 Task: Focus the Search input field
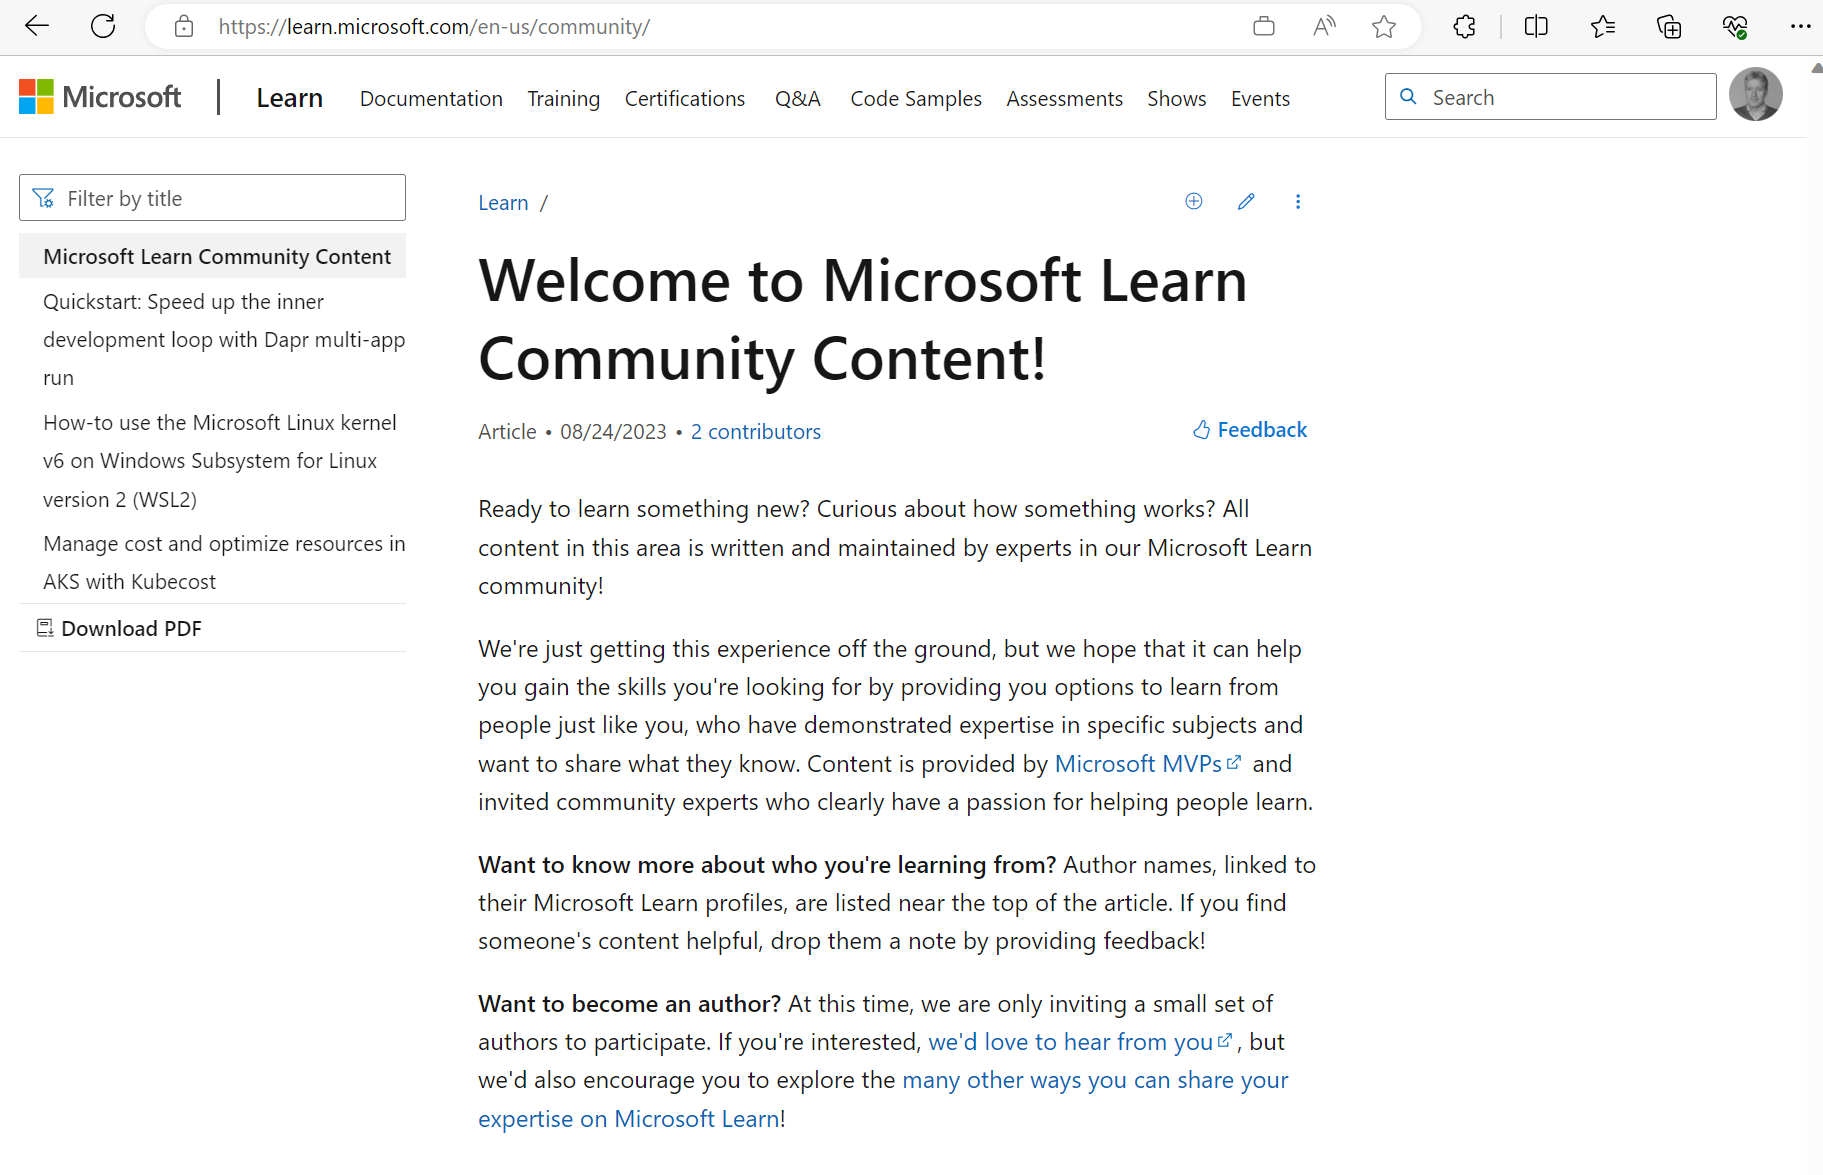tap(1551, 96)
